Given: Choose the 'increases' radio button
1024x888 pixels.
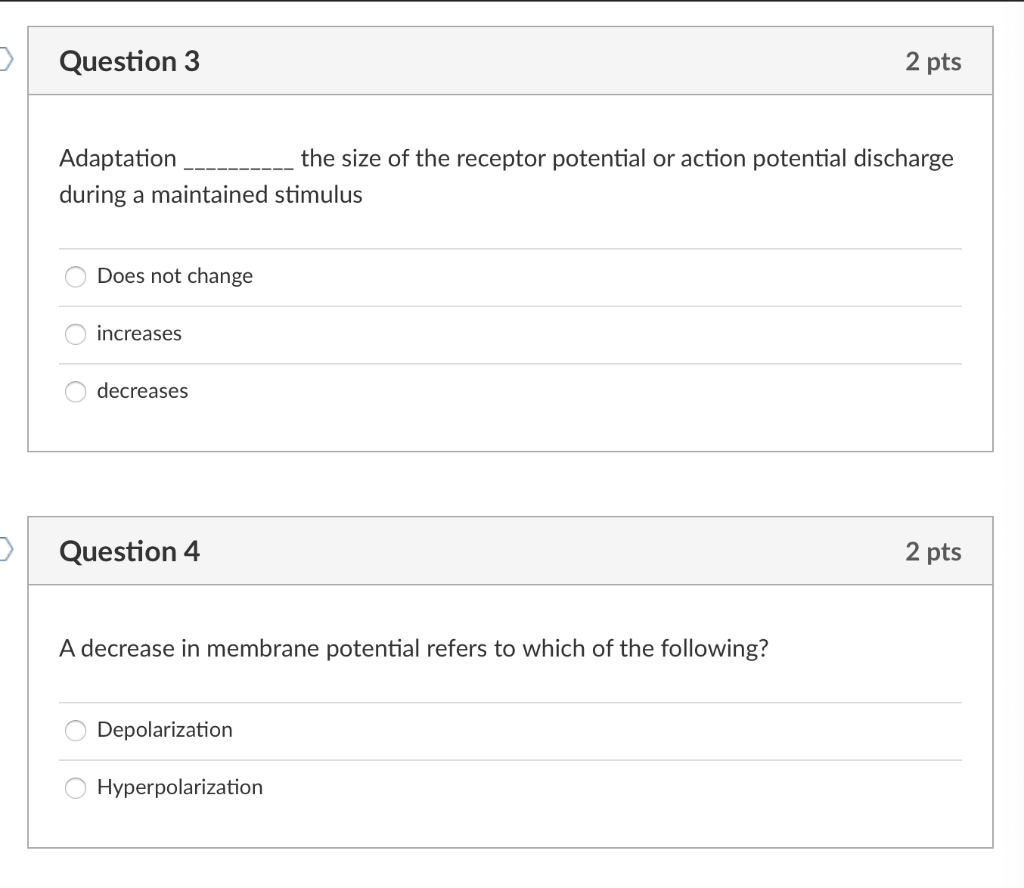Looking at the screenshot, I should tap(76, 334).
